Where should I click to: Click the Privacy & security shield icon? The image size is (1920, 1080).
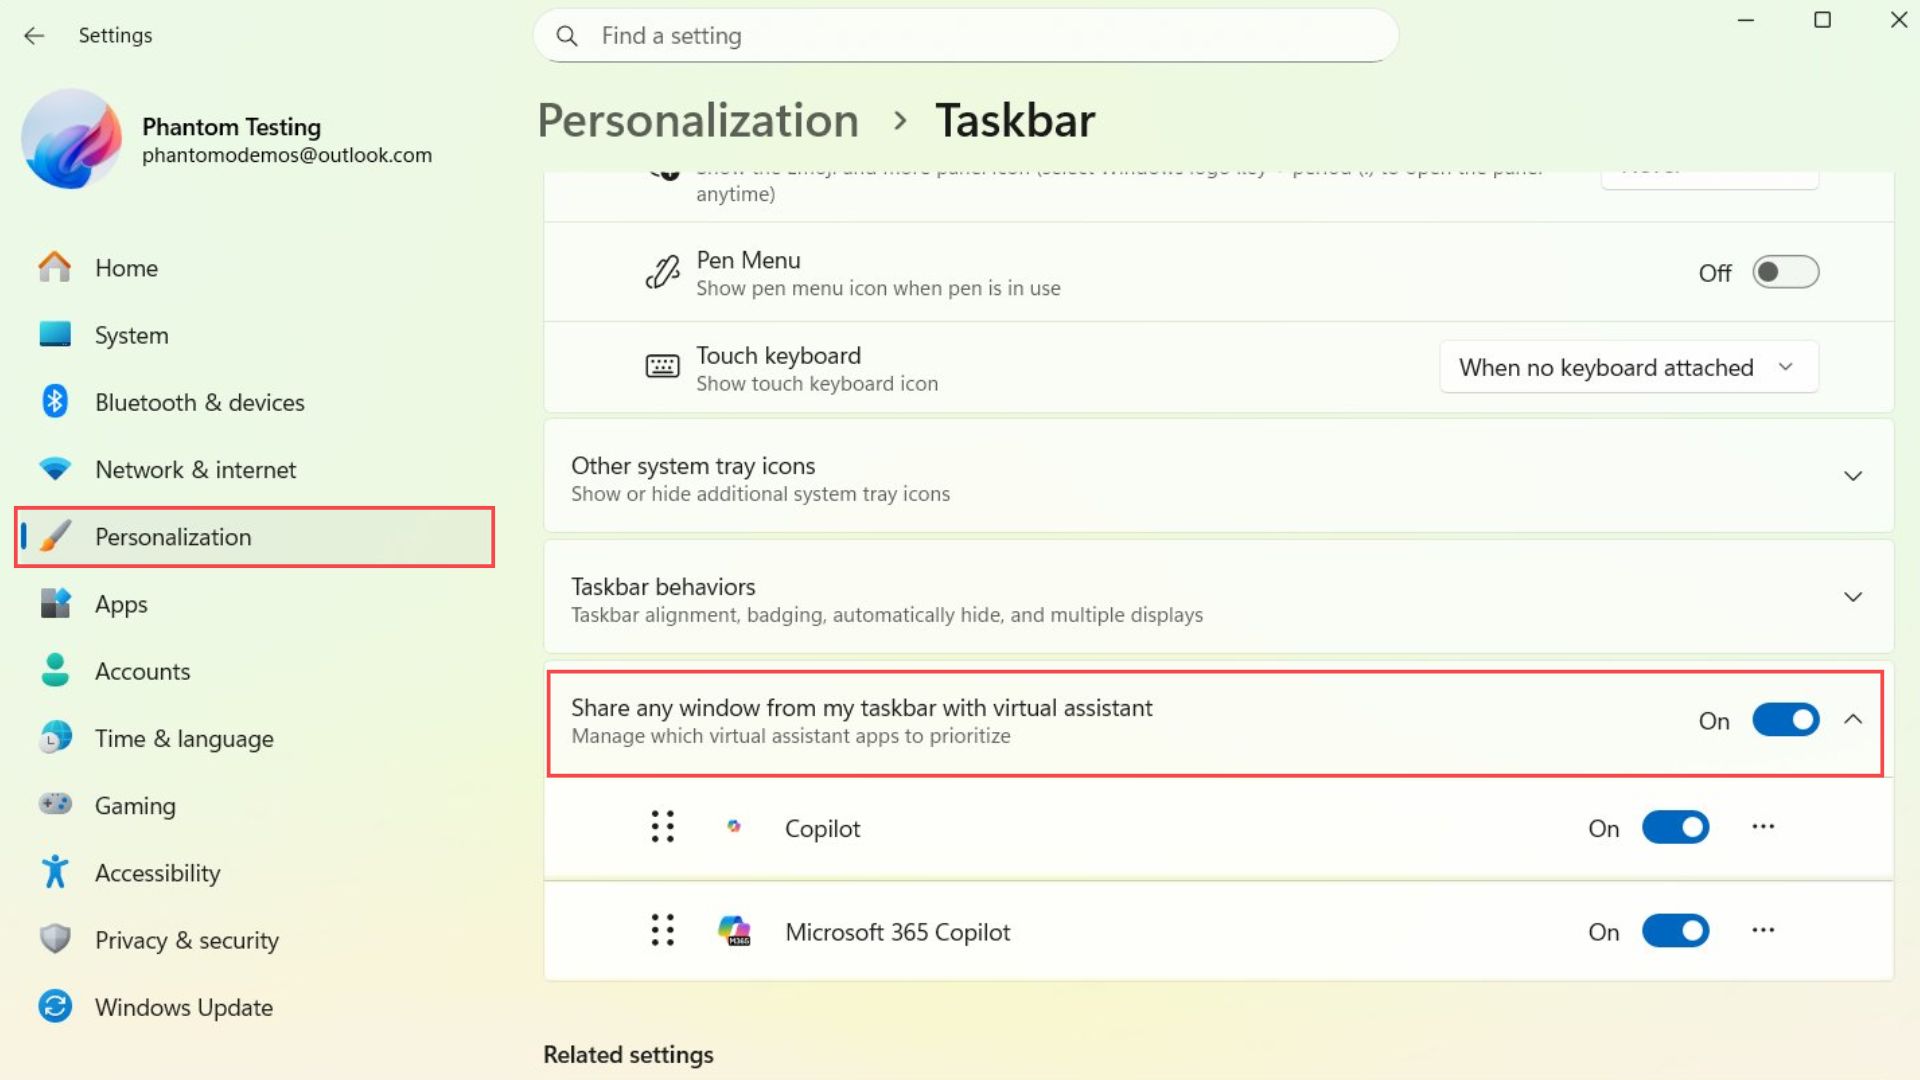point(55,940)
